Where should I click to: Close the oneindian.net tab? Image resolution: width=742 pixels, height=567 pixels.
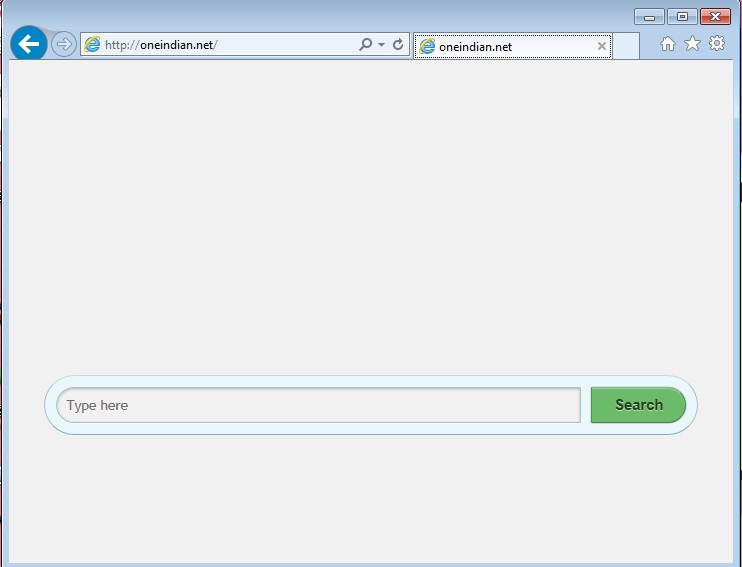tap(601, 46)
